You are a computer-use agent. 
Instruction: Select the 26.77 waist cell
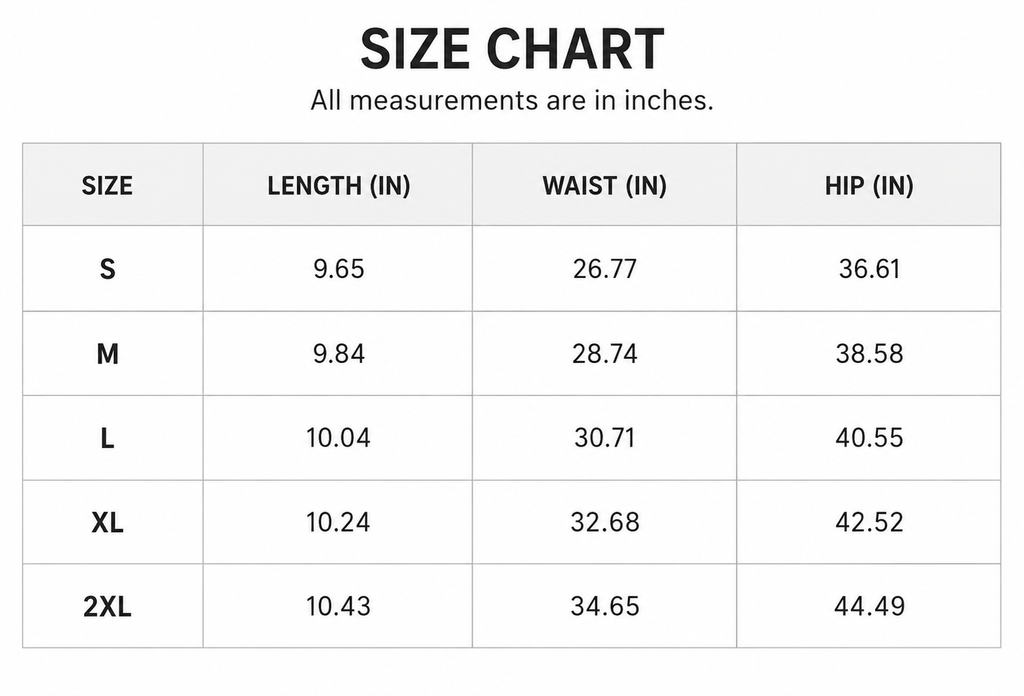point(604,269)
